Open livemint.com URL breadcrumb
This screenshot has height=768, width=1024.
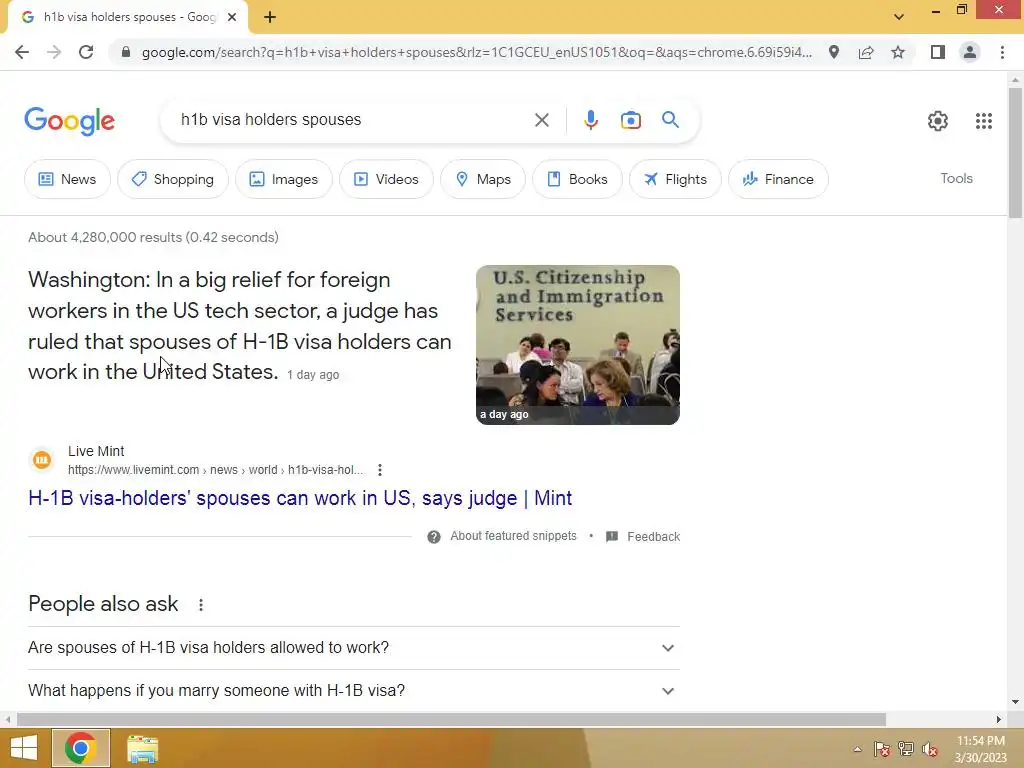tap(216, 470)
